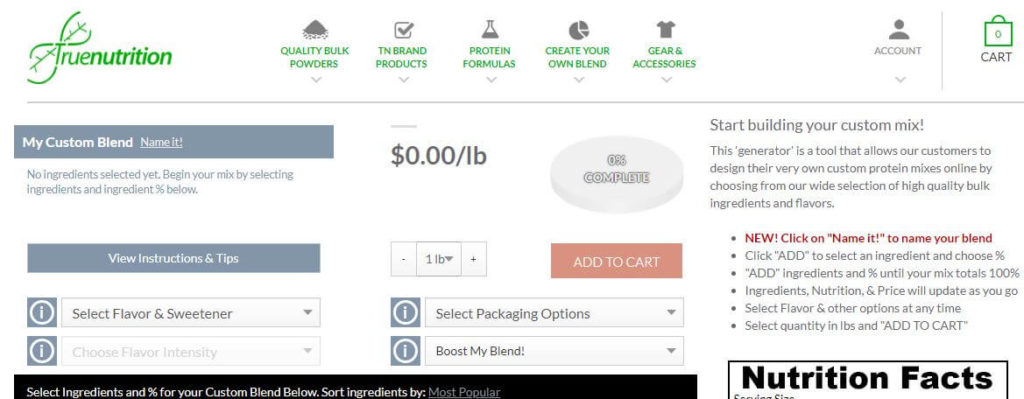Click the Protein Formulas flask icon
The width and height of the screenshot is (1024, 399).
[x=490, y=29]
